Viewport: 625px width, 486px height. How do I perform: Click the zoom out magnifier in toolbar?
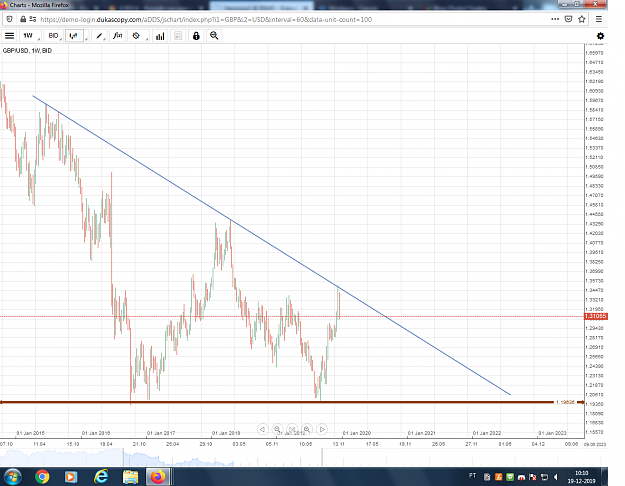coord(214,36)
